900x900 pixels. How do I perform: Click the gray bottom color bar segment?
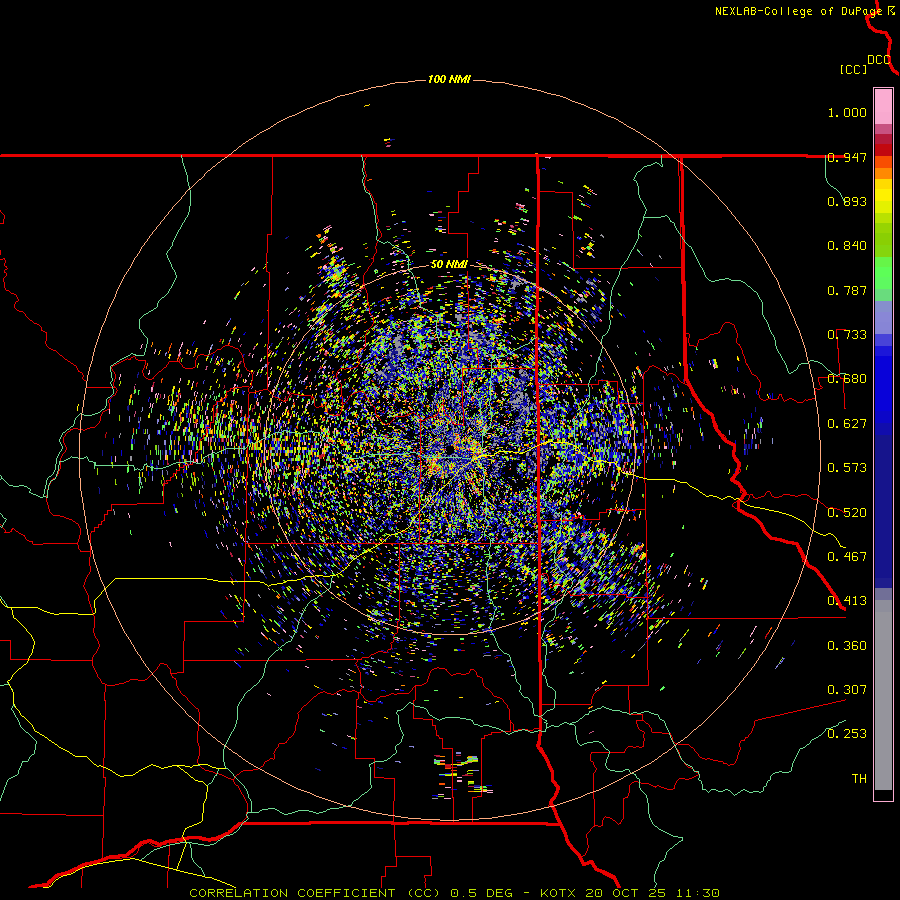coord(883,695)
